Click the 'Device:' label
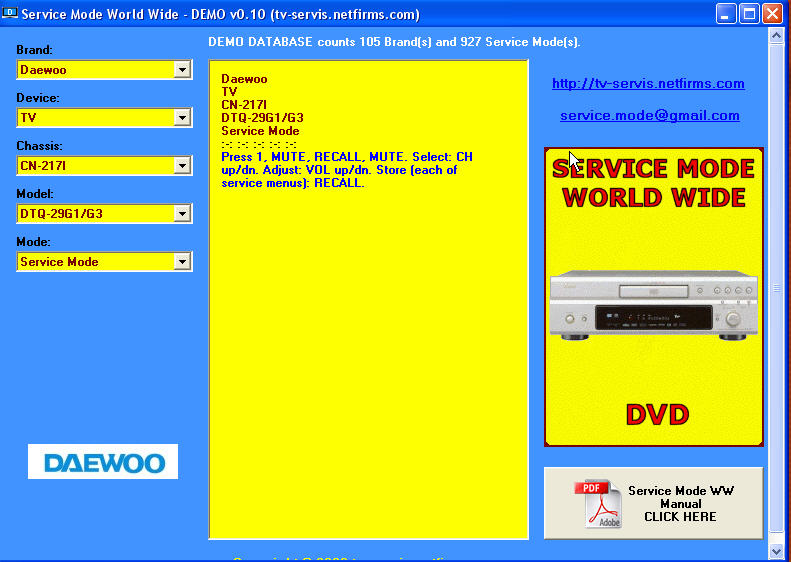Viewport: 791px width, 562px height. point(38,98)
